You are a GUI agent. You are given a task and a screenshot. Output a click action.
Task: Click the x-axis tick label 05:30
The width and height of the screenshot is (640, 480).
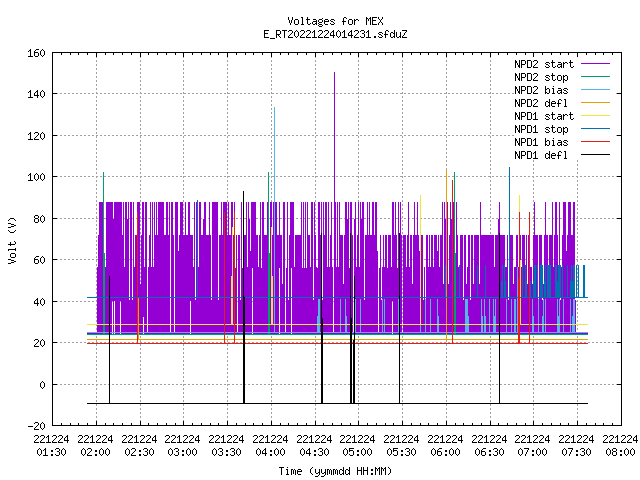click(401, 452)
